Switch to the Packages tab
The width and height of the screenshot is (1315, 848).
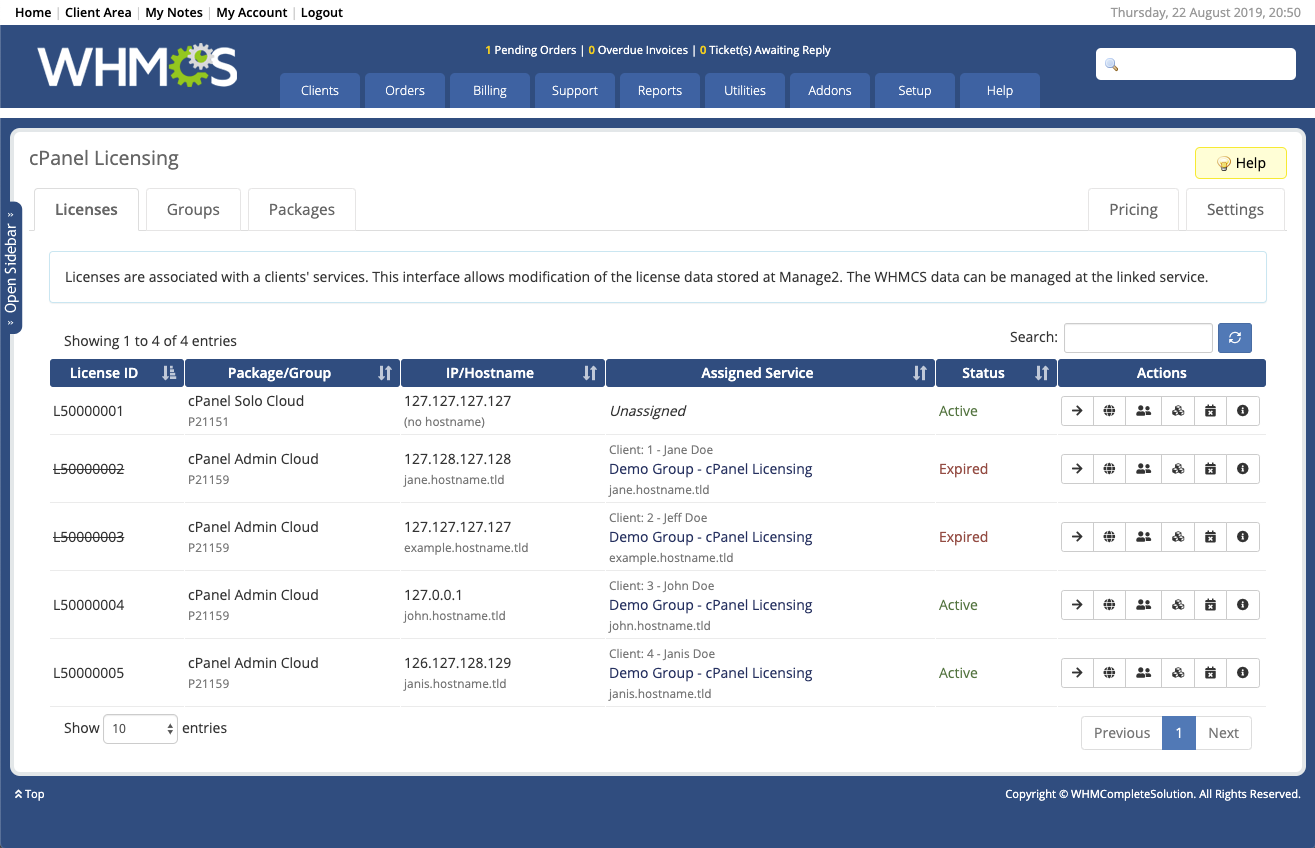[x=302, y=209]
